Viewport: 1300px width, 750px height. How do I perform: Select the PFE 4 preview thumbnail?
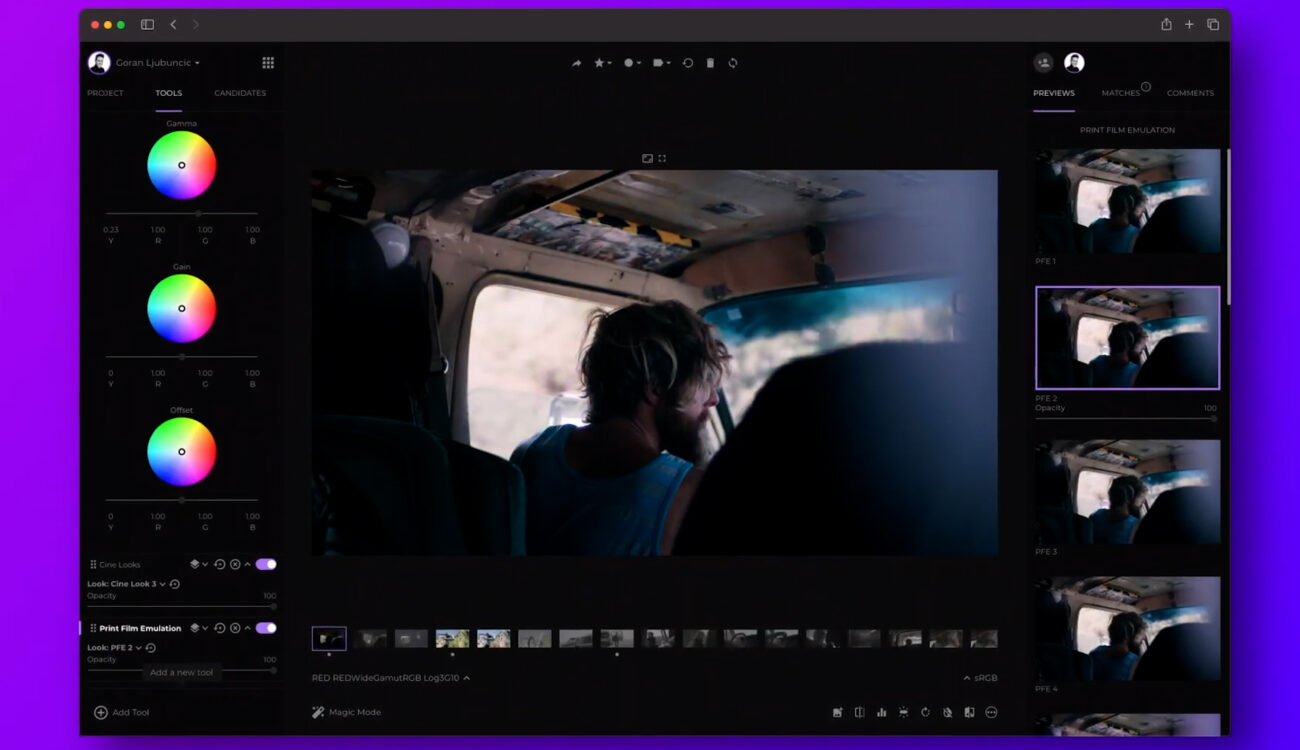(x=1127, y=629)
